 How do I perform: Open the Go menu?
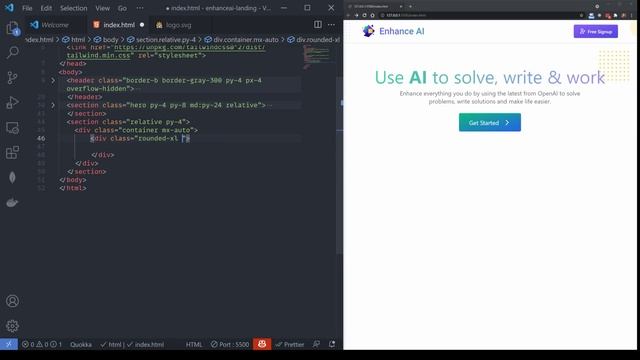click(x=122, y=8)
